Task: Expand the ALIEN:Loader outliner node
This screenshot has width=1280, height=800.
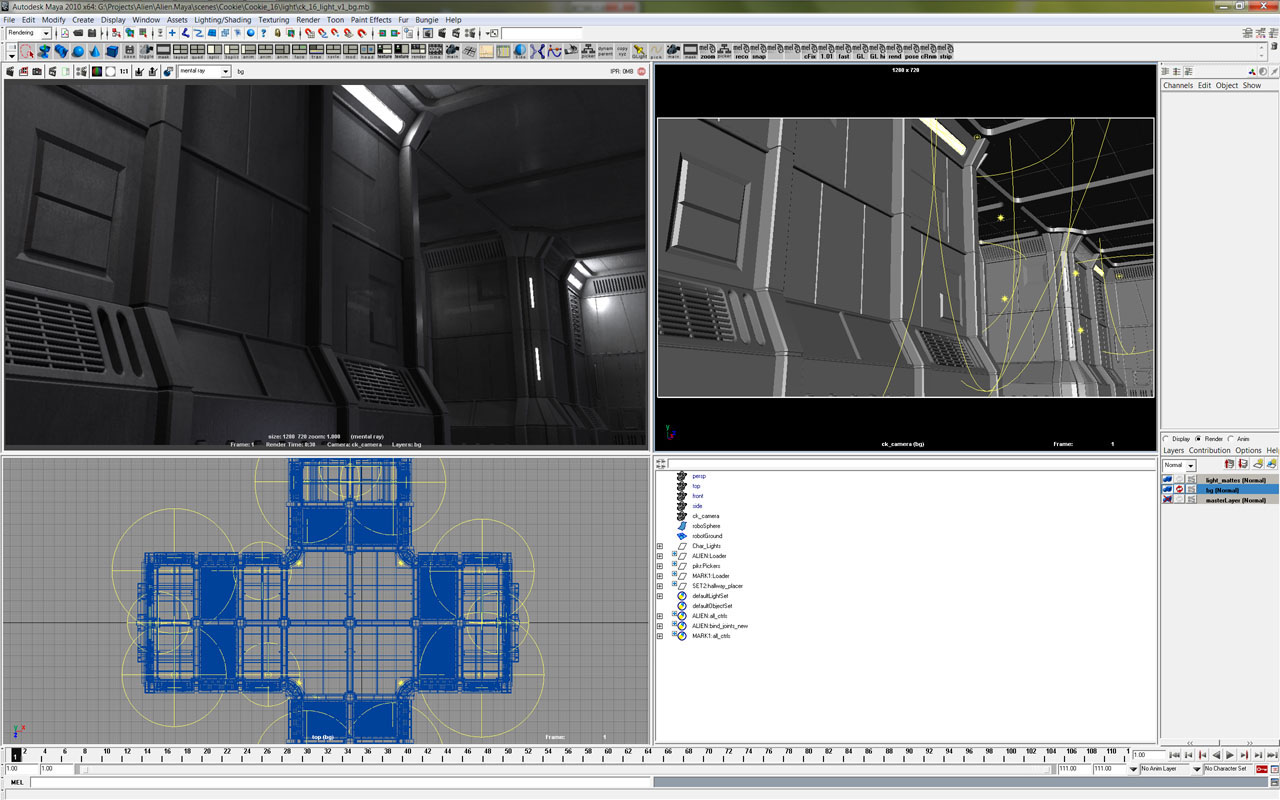Action: pyautogui.click(x=660, y=556)
